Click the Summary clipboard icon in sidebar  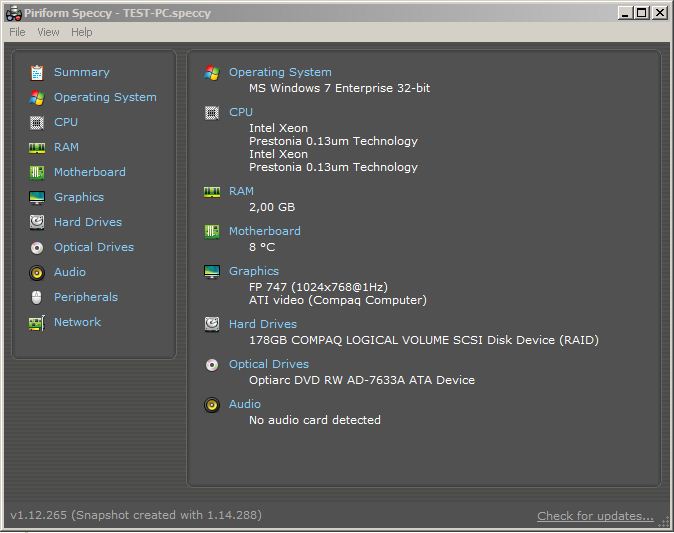[x=37, y=73]
